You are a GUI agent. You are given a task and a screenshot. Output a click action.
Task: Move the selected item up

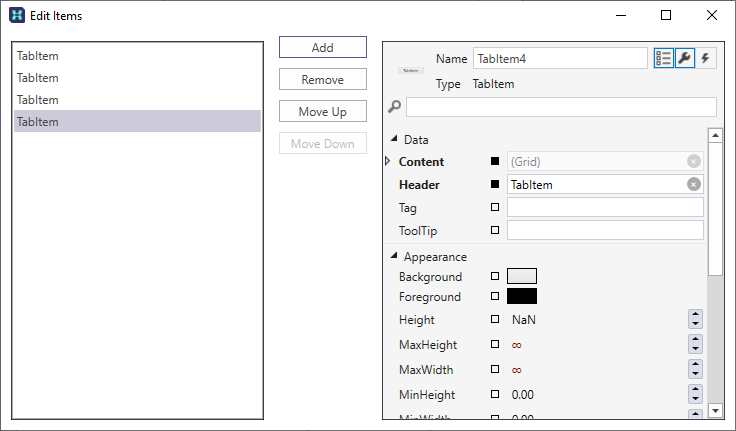[322, 111]
